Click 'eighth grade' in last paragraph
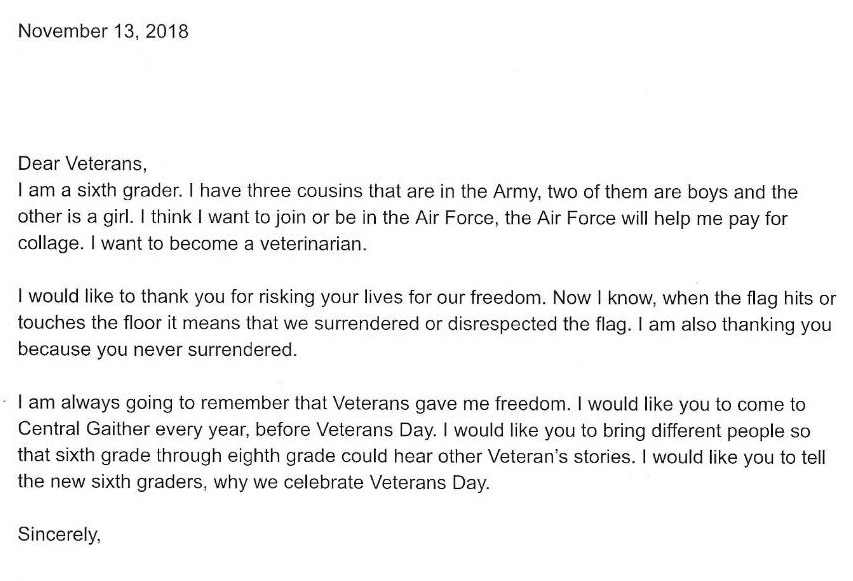Image resolution: width=853 pixels, height=581 pixels. [x=281, y=456]
